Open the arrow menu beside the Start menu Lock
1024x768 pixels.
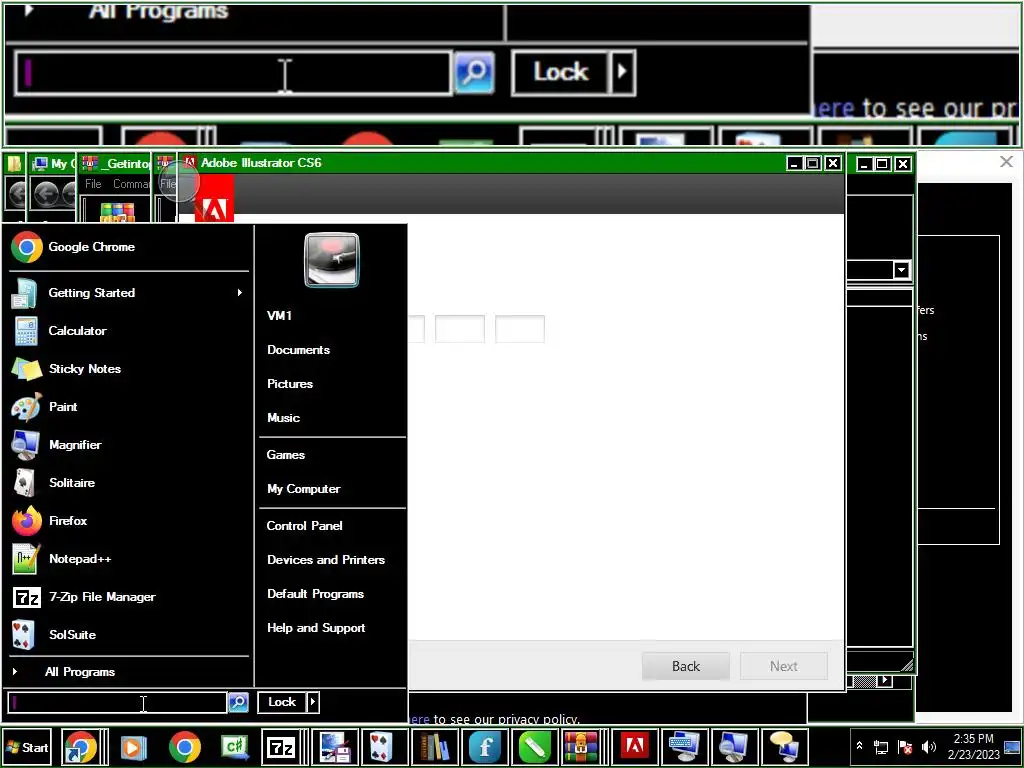tap(313, 702)
